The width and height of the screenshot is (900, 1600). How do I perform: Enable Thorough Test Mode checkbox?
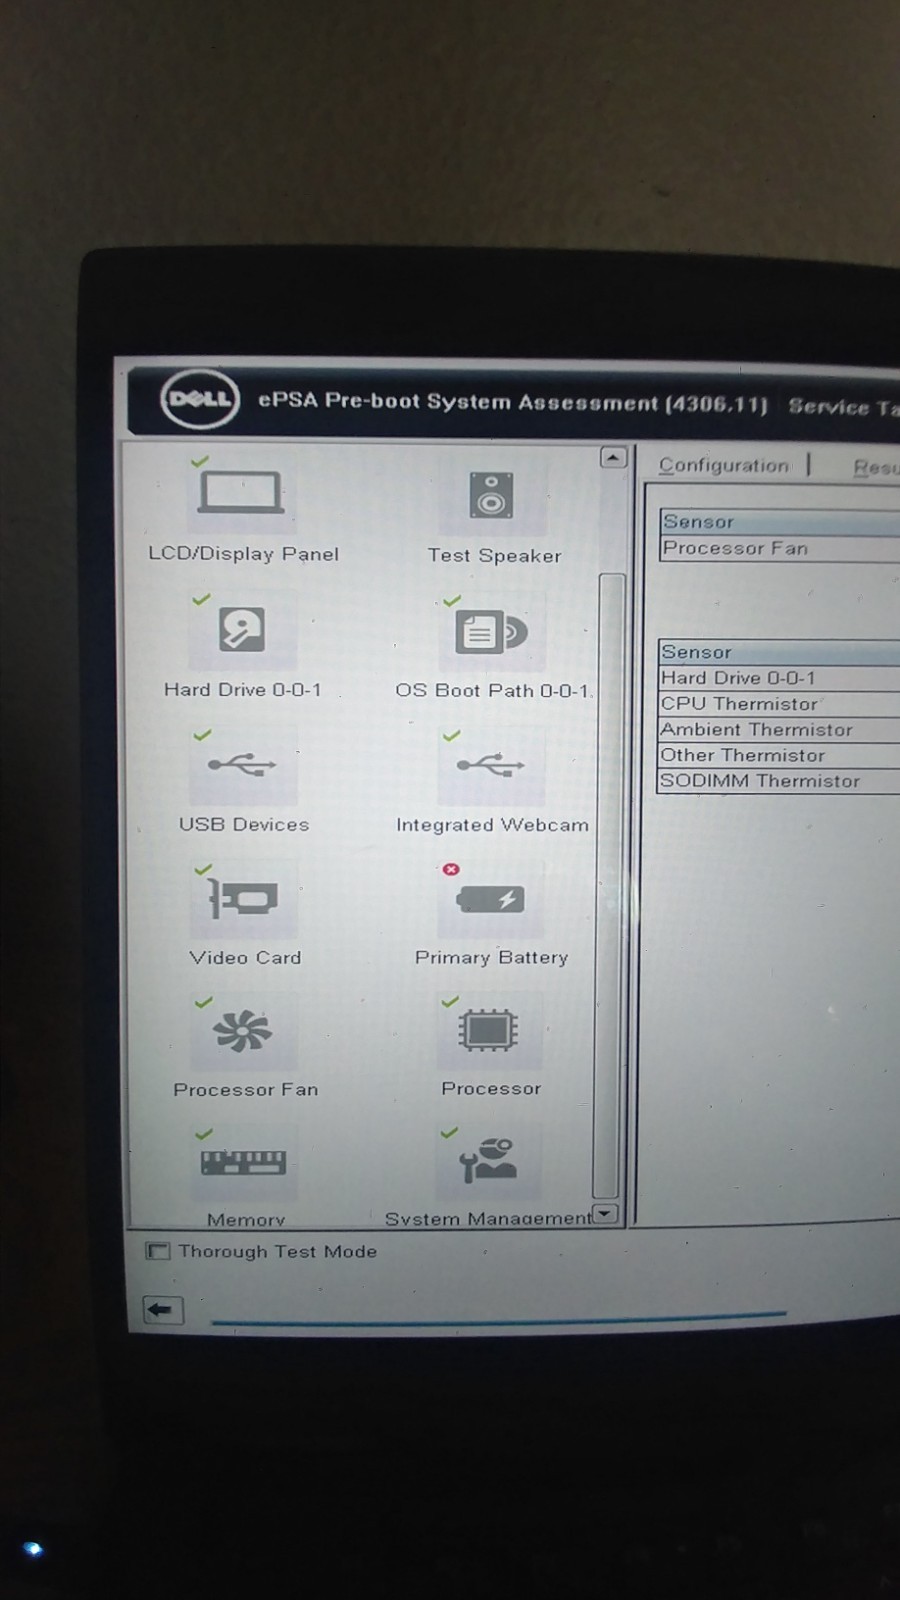coord(157,1251)
